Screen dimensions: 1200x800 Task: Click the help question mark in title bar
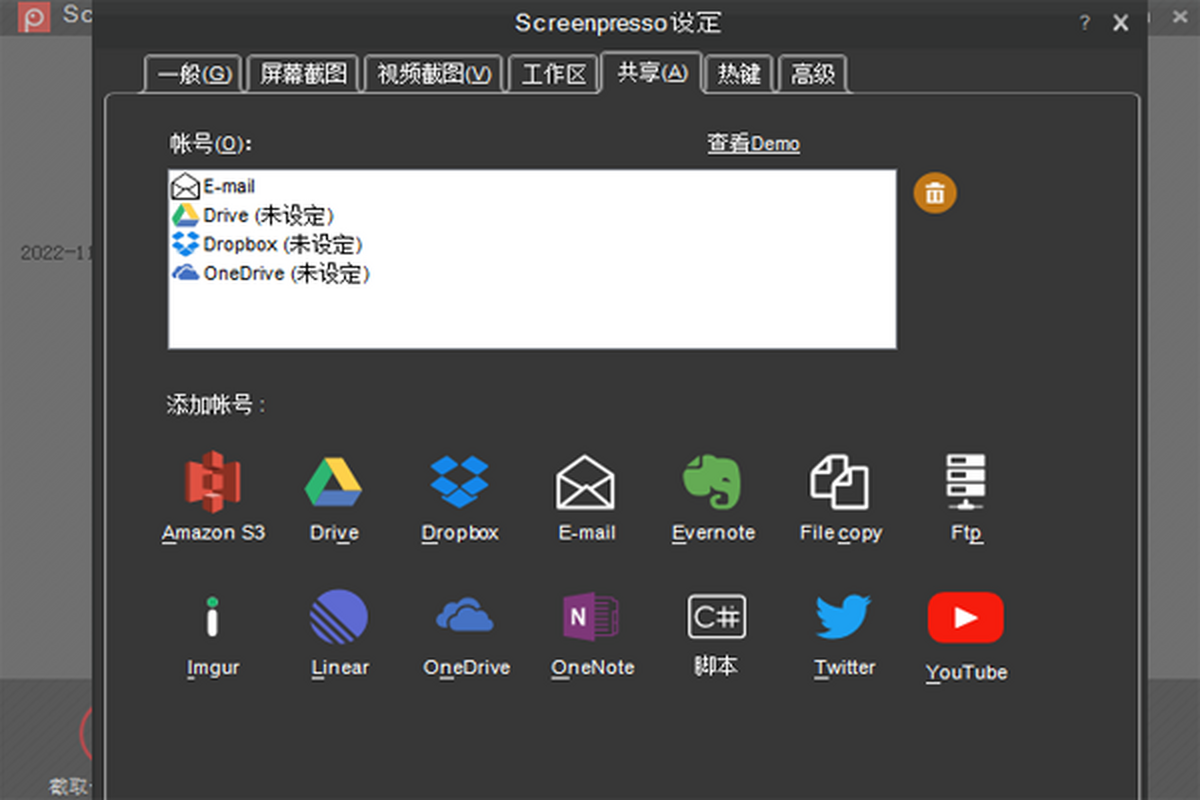1085,24
